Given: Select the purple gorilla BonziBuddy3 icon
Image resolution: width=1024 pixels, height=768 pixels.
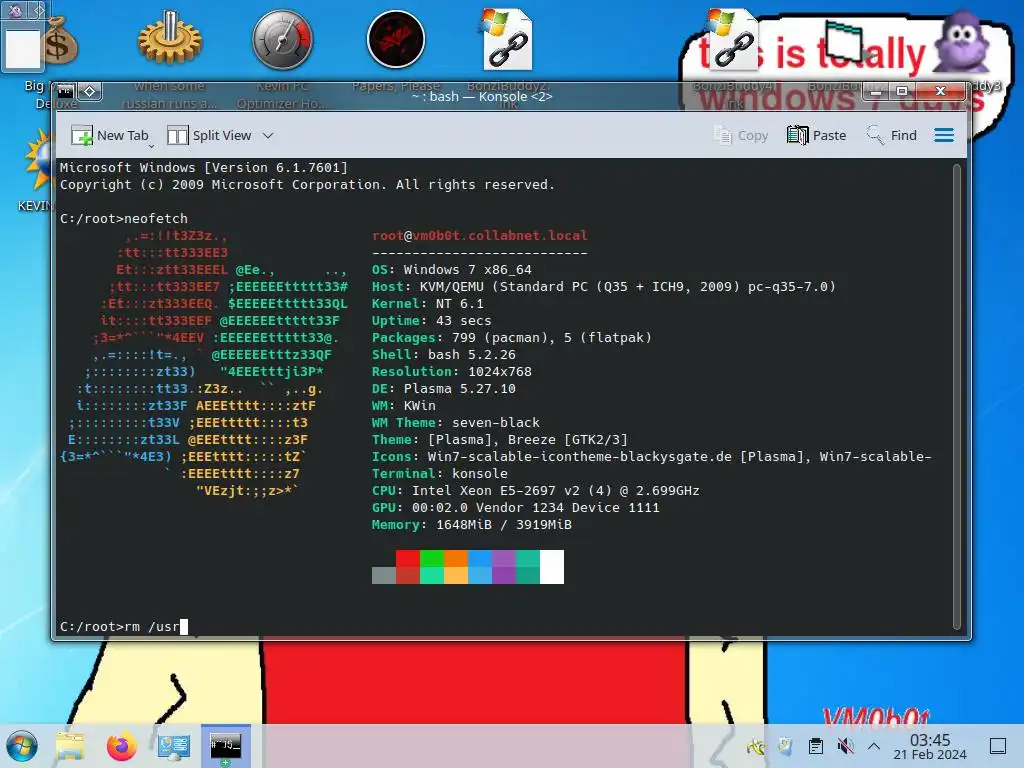Looking at the screenshot, I should point(963,42).
